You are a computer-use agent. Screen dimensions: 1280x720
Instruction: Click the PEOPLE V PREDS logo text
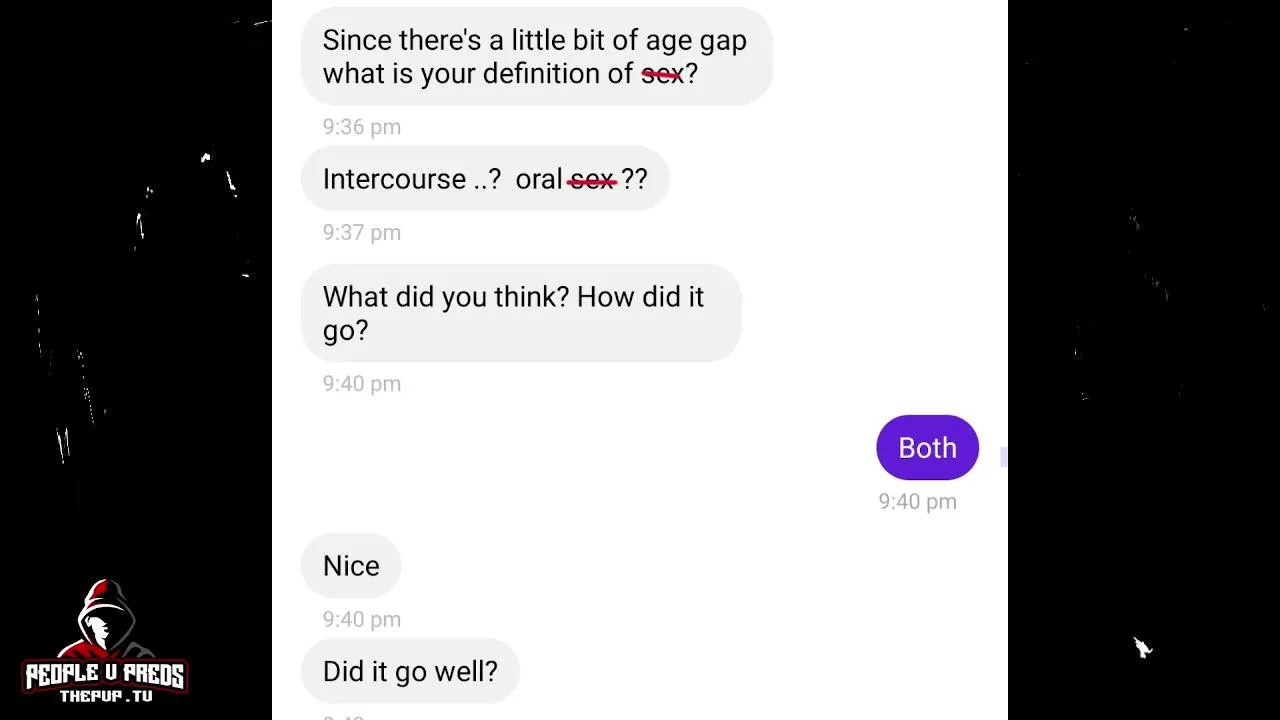coord(105,675)
